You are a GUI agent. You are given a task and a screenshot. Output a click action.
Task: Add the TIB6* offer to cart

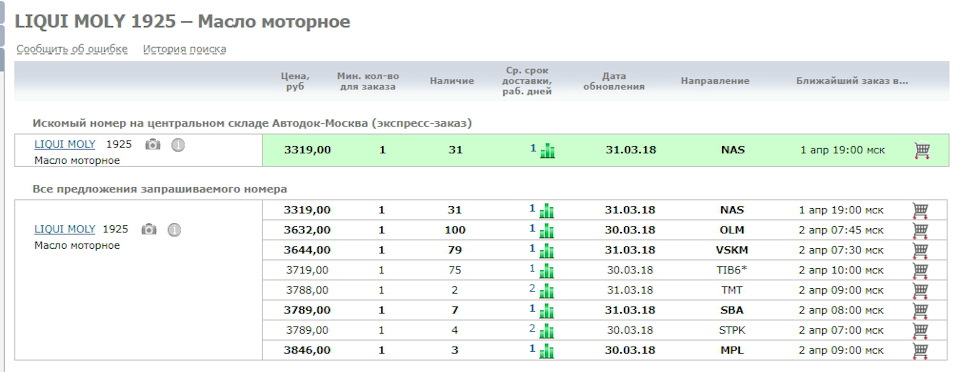pos(920,270)
